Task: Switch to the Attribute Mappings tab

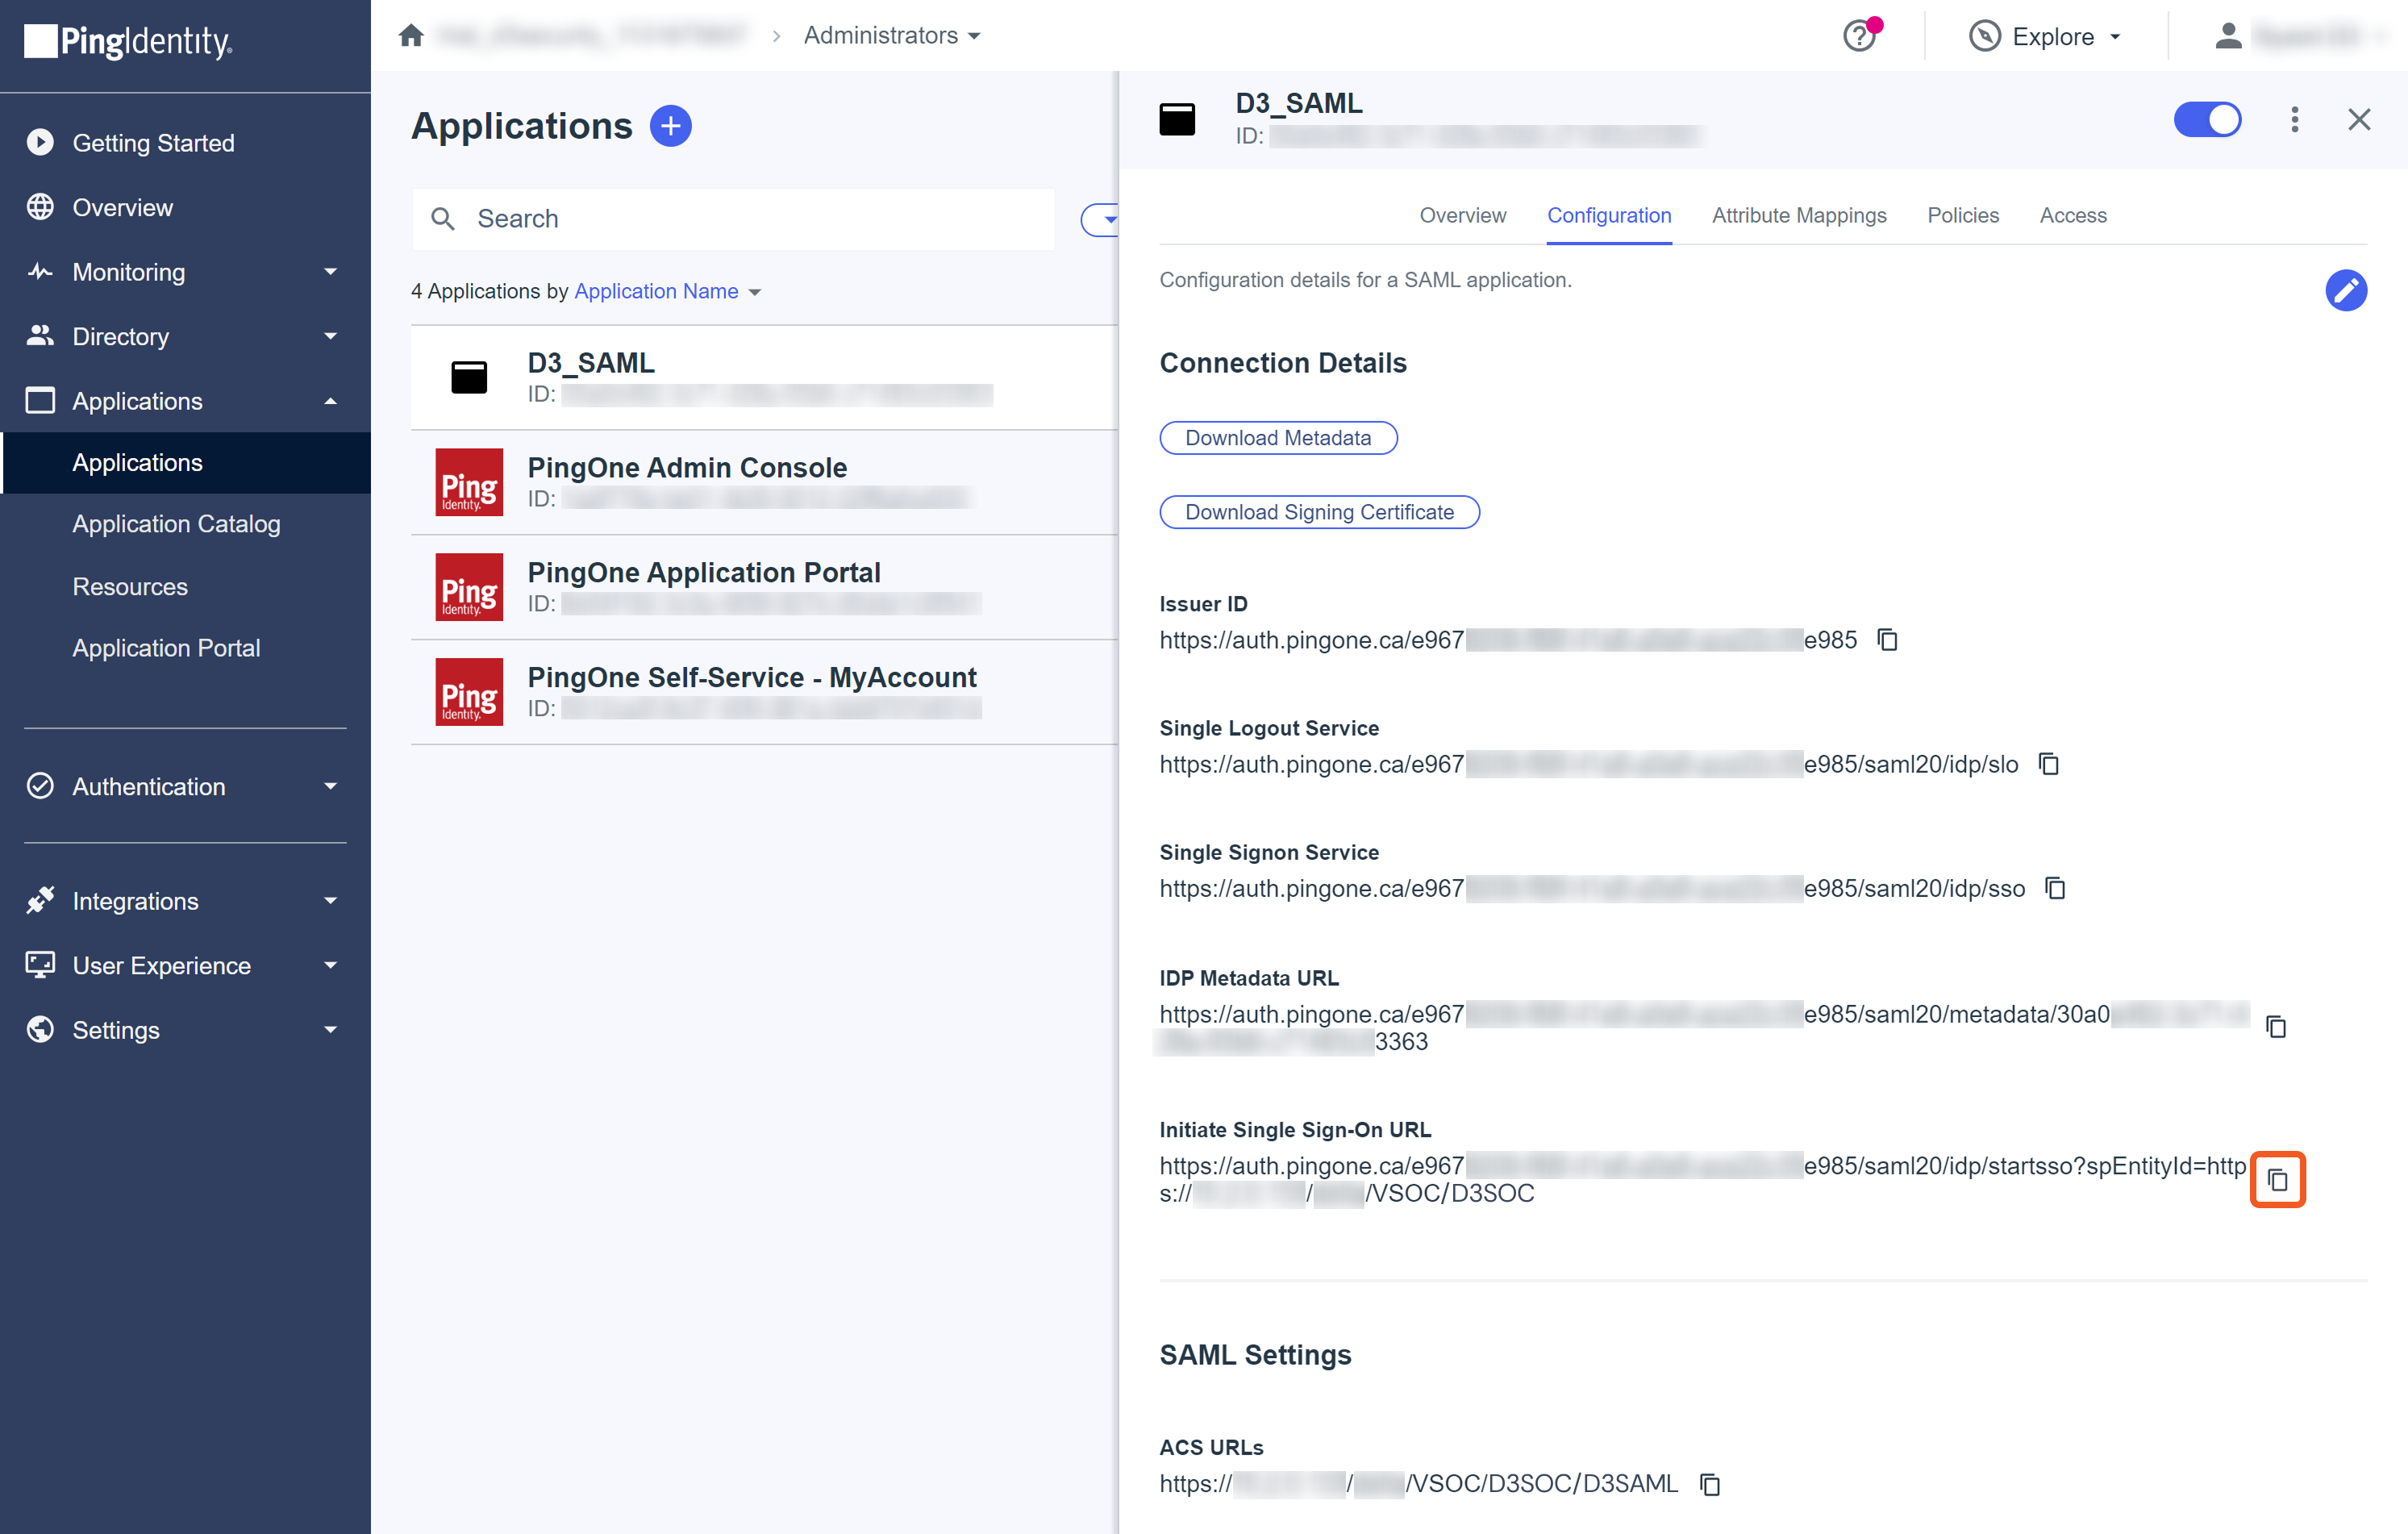Action: point(1798,216)
